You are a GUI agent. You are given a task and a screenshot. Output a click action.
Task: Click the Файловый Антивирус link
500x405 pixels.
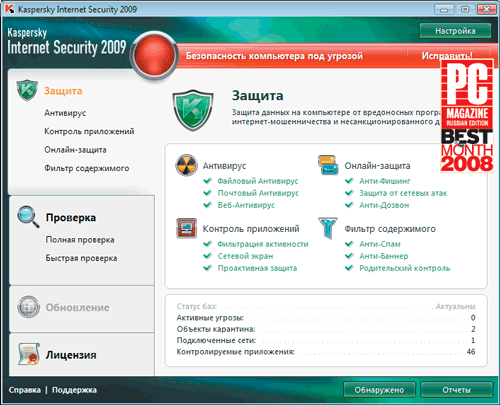click(x=258, y=181)
